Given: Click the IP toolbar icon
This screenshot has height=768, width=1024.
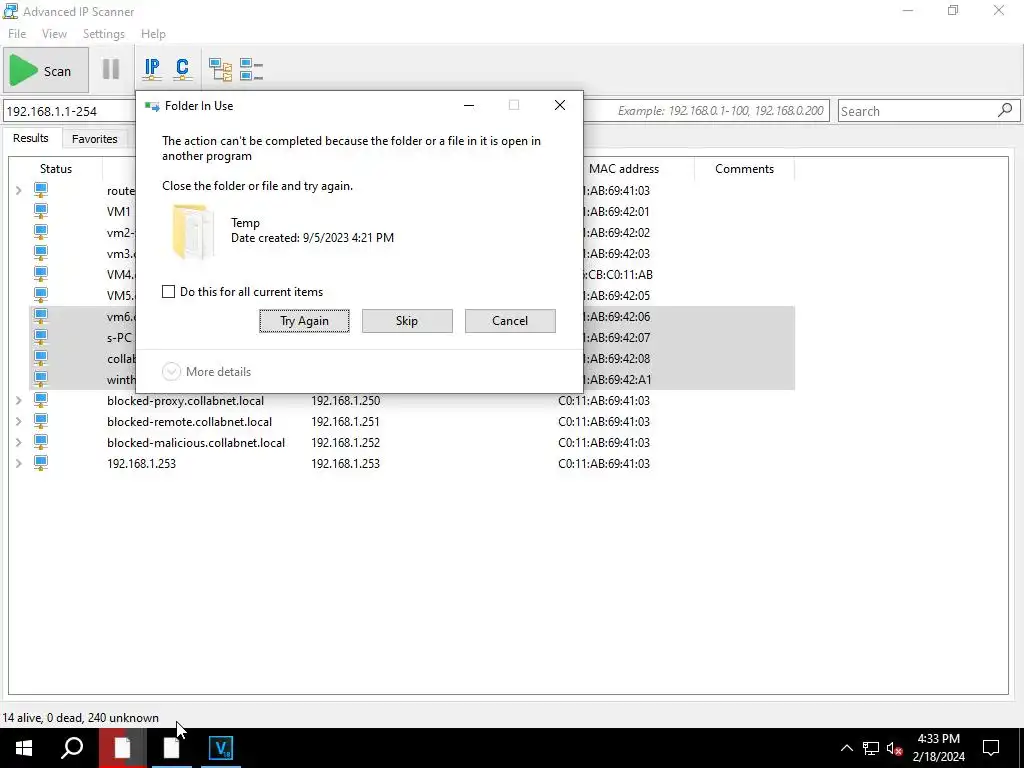Looking at the screenshot, I should [x=152, y=69].
